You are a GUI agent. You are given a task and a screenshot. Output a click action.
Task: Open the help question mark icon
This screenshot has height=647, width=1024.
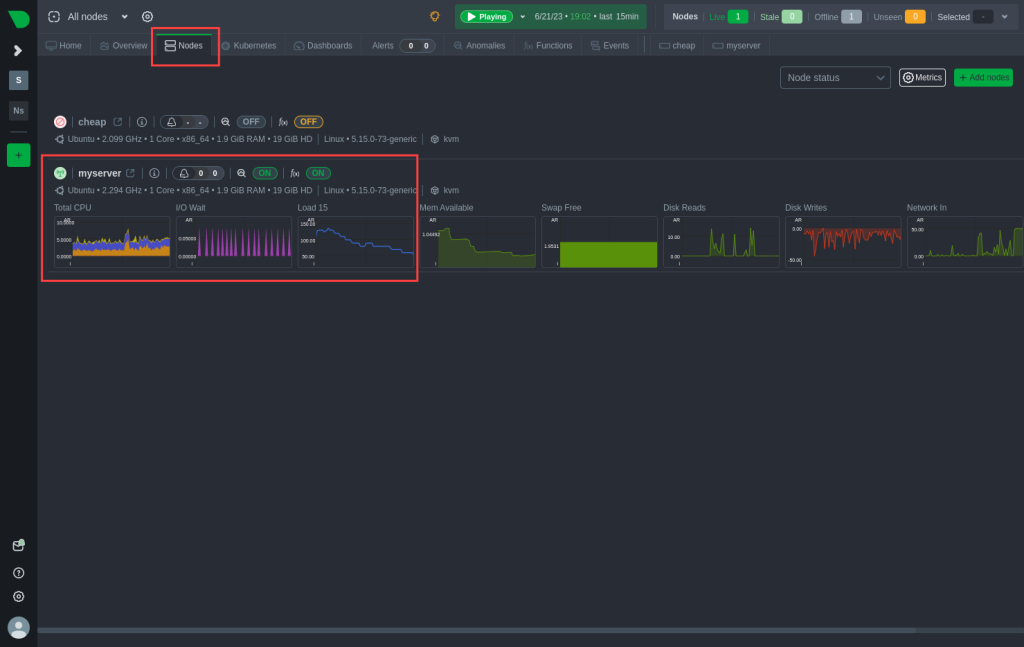pyautogui.click(x=18, y=573)
